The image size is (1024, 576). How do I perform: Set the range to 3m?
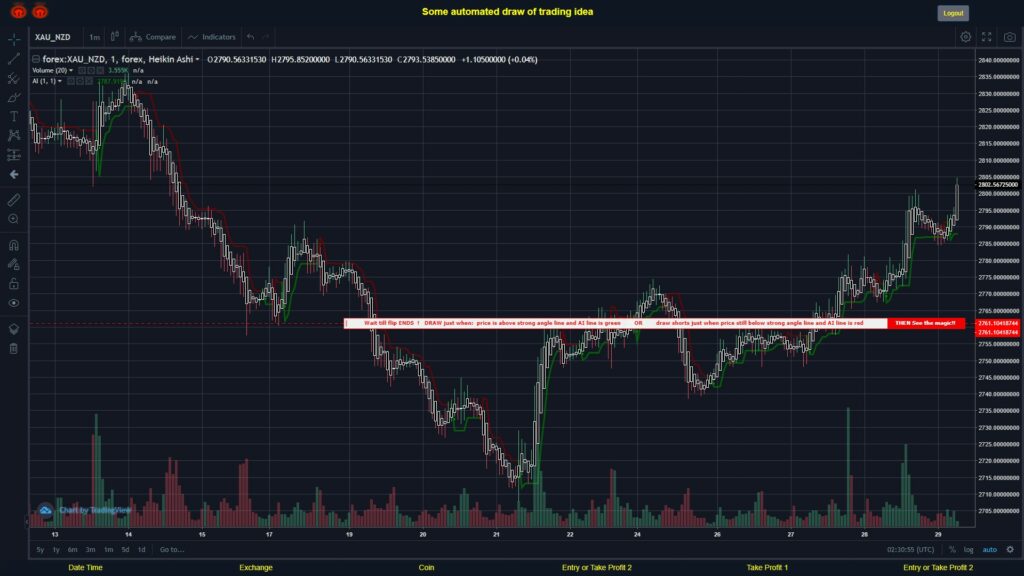pos(90,550)
